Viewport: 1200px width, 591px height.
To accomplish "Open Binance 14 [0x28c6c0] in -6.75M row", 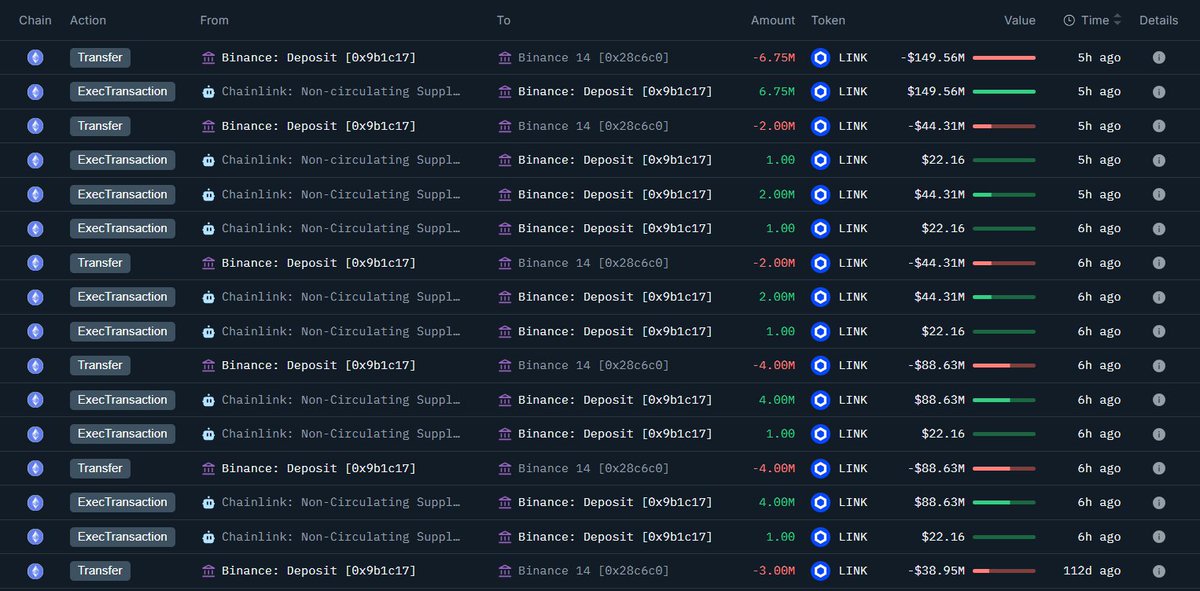I will pyautogui.click(x=593, y=58).
